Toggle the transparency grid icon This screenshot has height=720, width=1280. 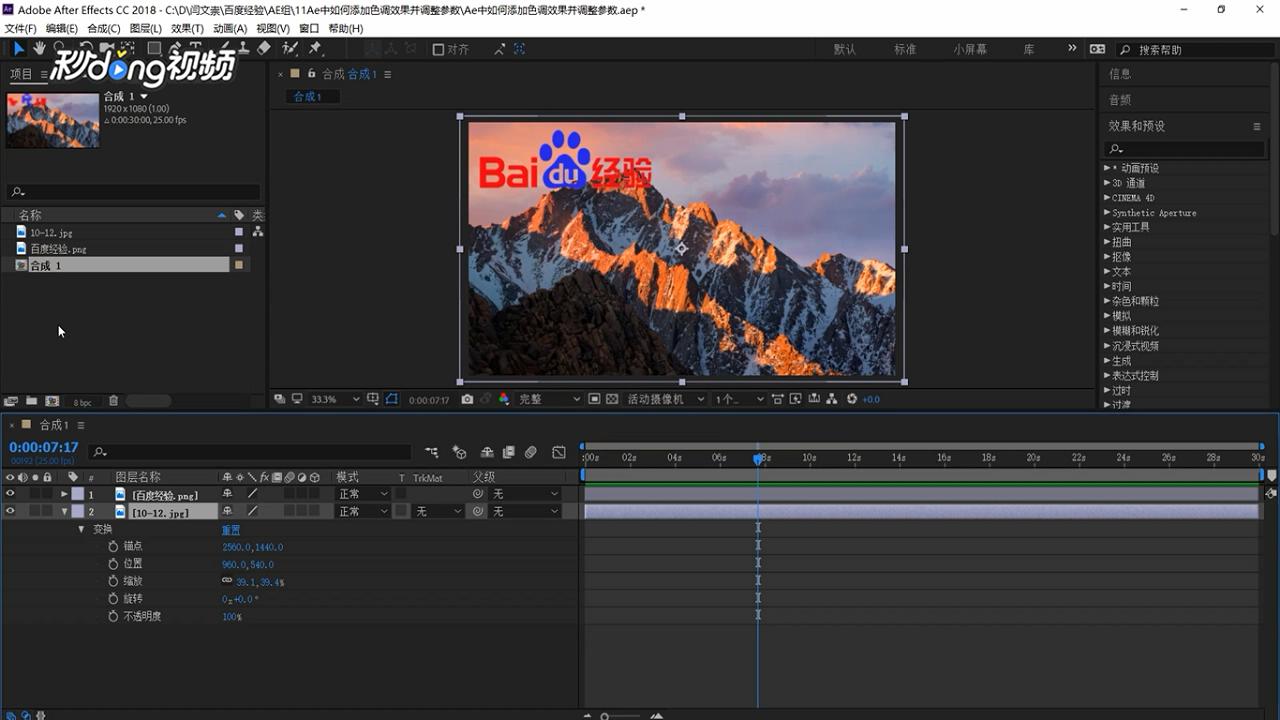coord(612,399)
